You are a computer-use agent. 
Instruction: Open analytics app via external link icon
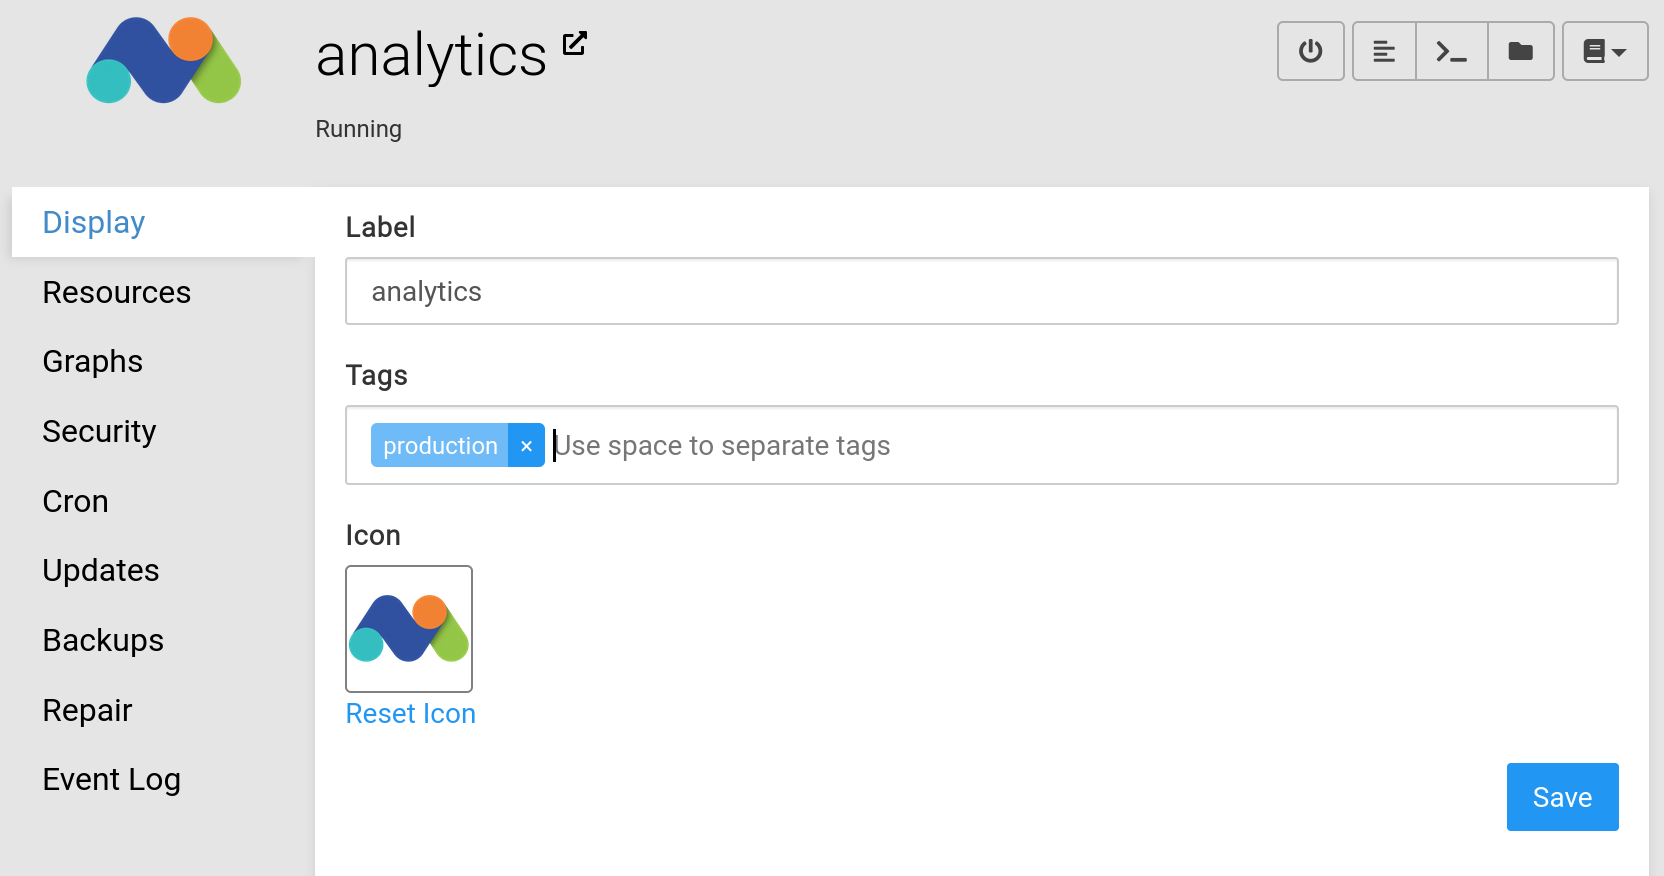click(x=574, y=43)
